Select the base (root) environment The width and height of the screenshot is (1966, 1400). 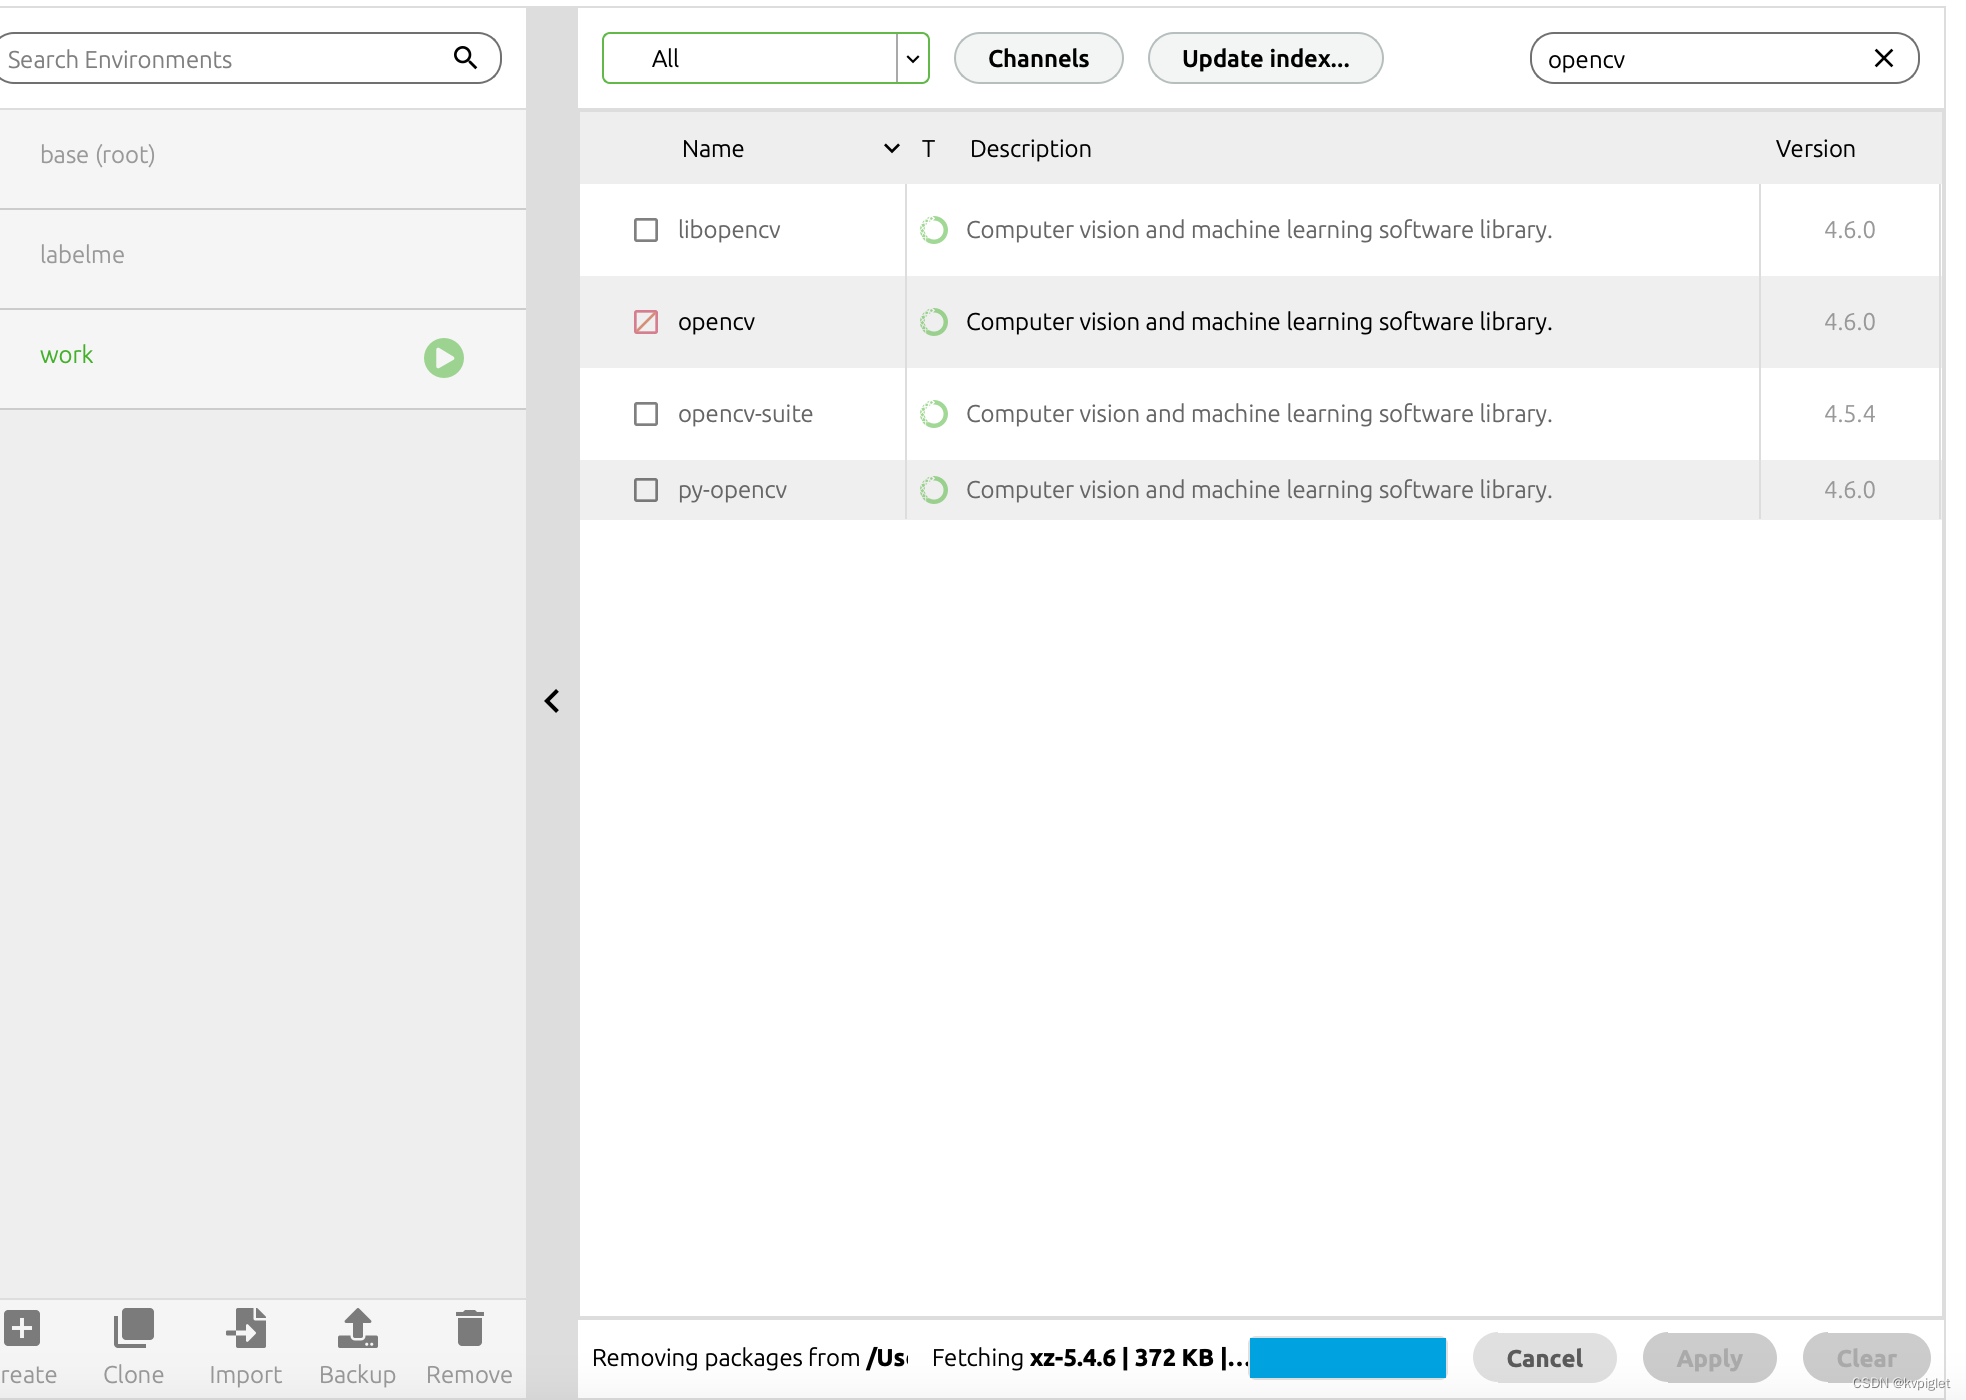[x=98, y=155]
